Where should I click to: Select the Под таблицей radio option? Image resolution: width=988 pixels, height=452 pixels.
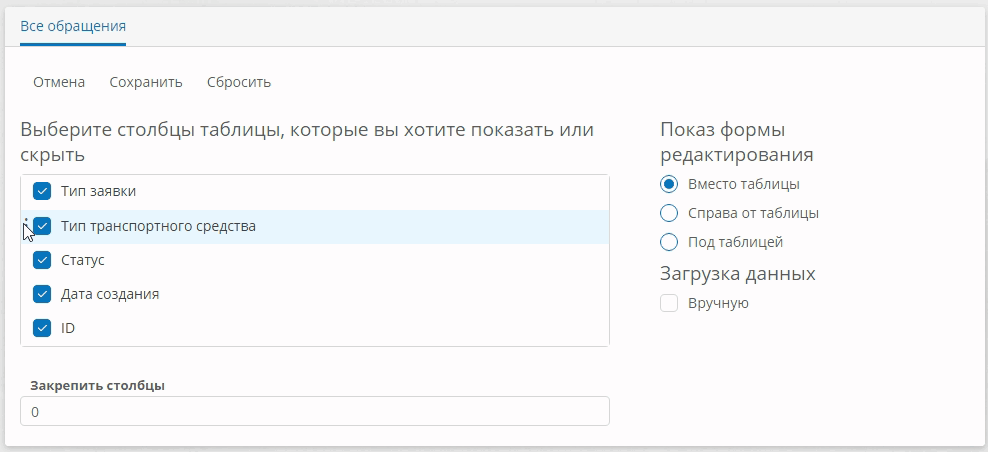(669, 242)
